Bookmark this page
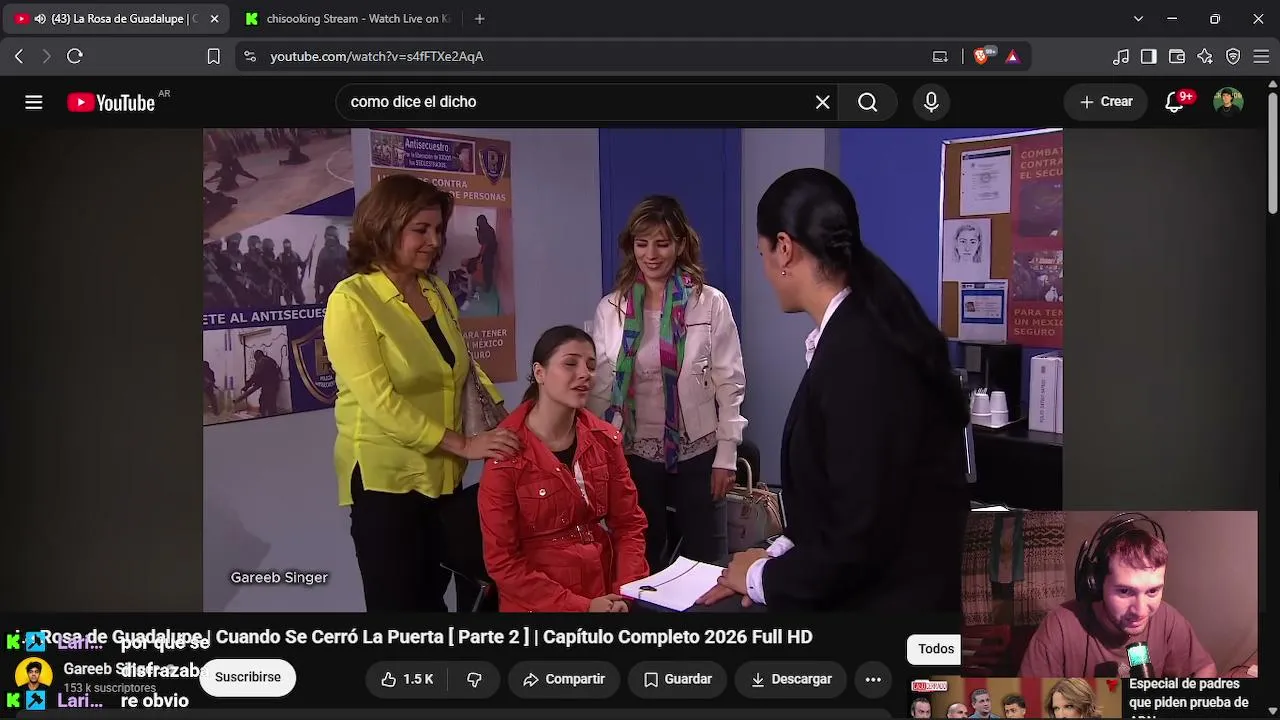The image size is (1280, 720). click(214, 56)
